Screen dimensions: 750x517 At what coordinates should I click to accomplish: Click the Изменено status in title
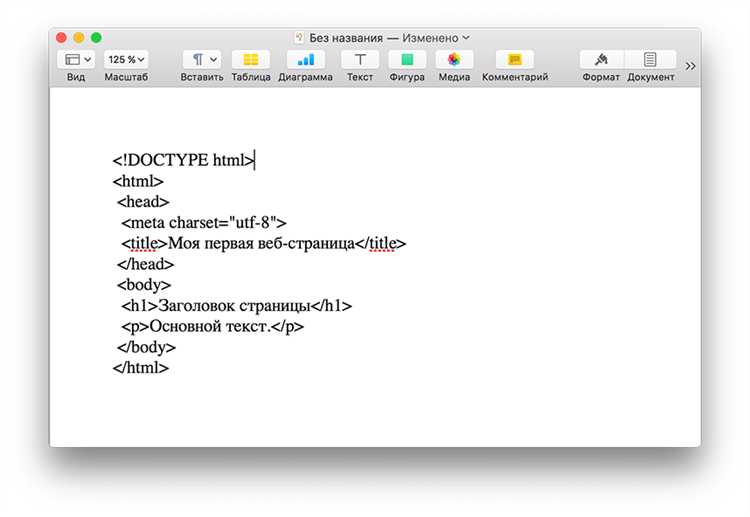pos(430,38)
